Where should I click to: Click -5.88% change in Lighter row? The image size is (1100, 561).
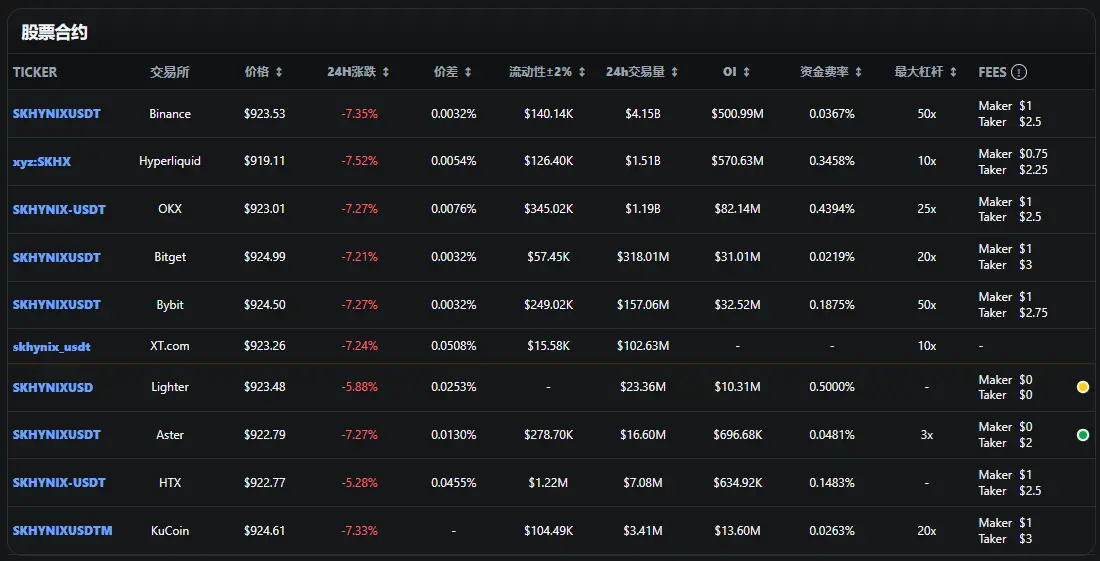(359, 387)
